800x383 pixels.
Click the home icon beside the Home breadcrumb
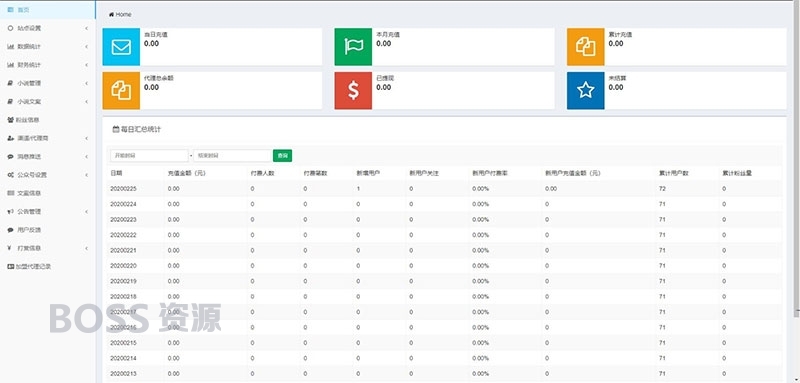(x=111, y=14)
